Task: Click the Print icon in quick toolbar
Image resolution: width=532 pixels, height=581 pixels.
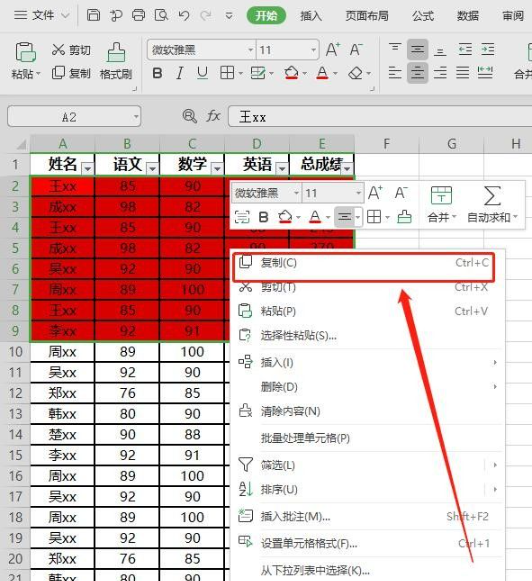Action: pos(139,16)
